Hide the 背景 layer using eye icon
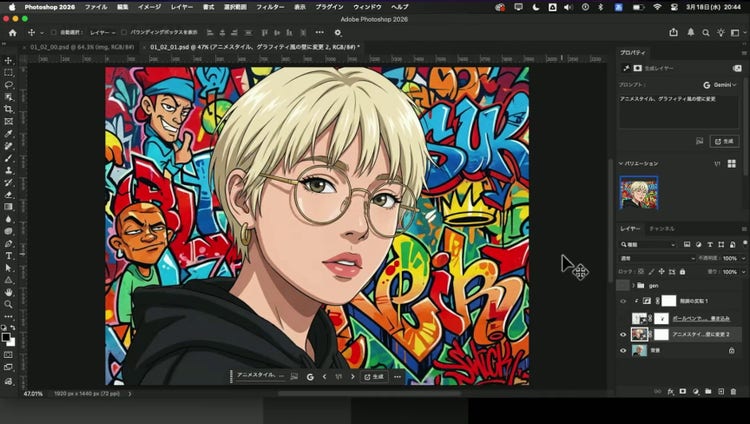The height and width of the screenshot is (424, 750). pos(623,351)
